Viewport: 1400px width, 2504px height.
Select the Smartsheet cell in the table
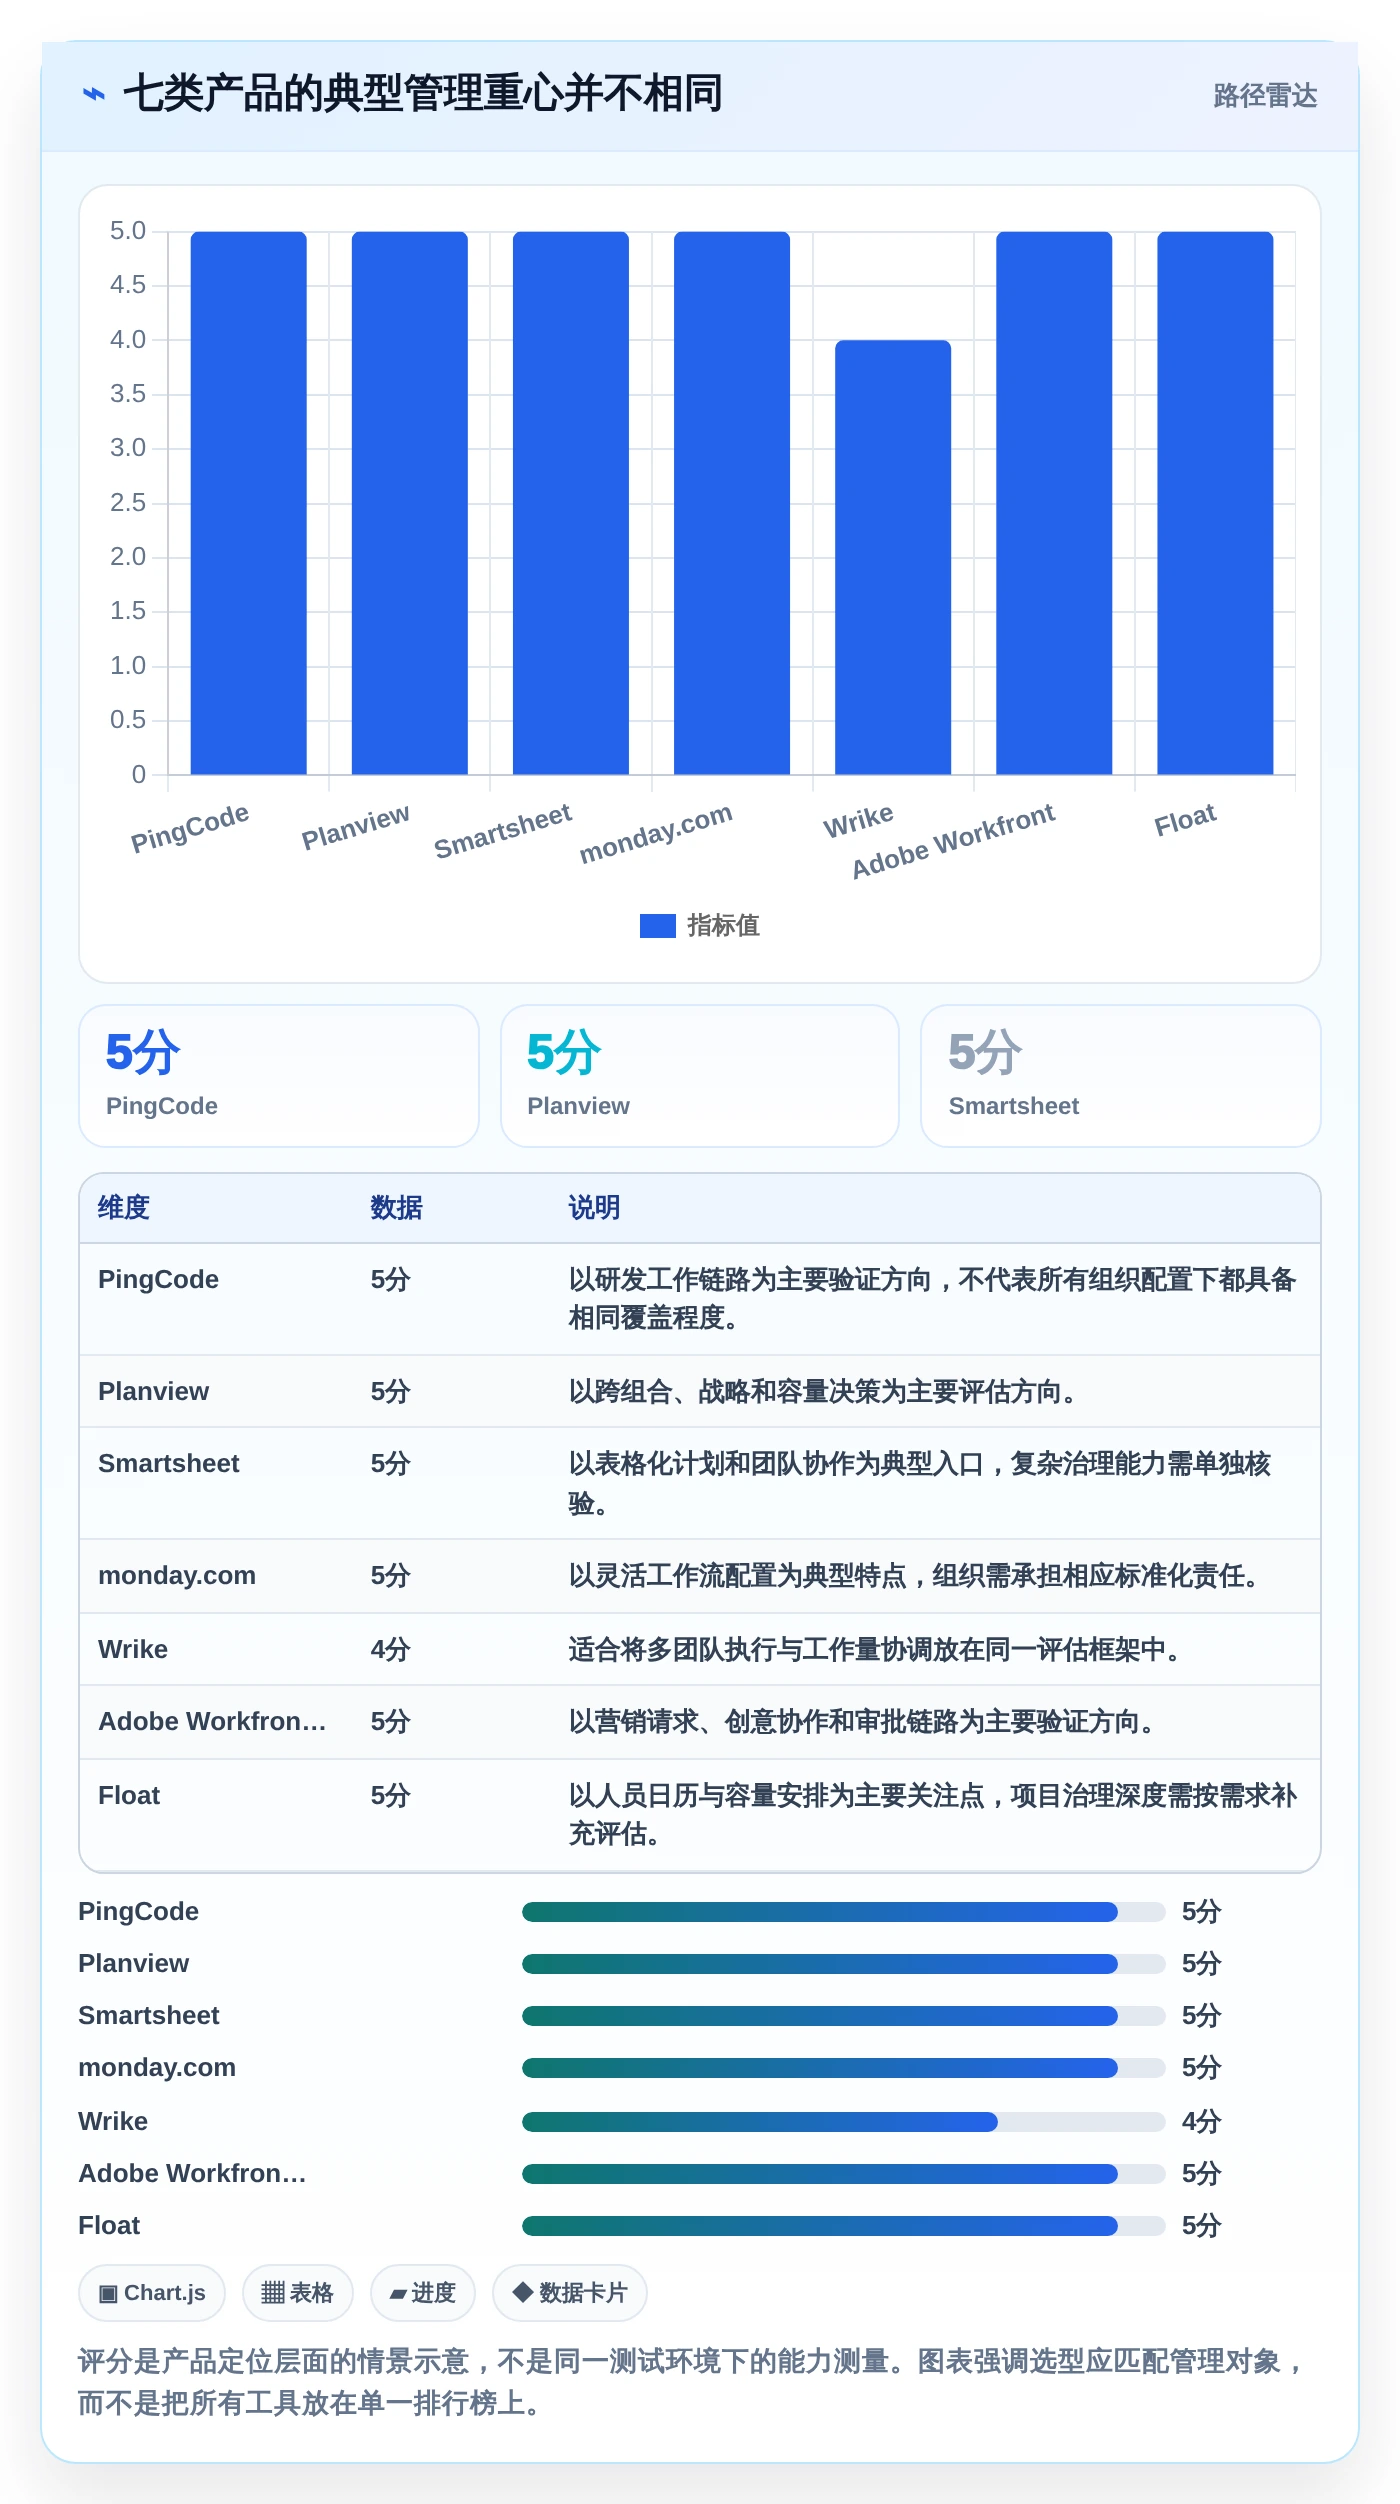click(x=169, y=1464)
